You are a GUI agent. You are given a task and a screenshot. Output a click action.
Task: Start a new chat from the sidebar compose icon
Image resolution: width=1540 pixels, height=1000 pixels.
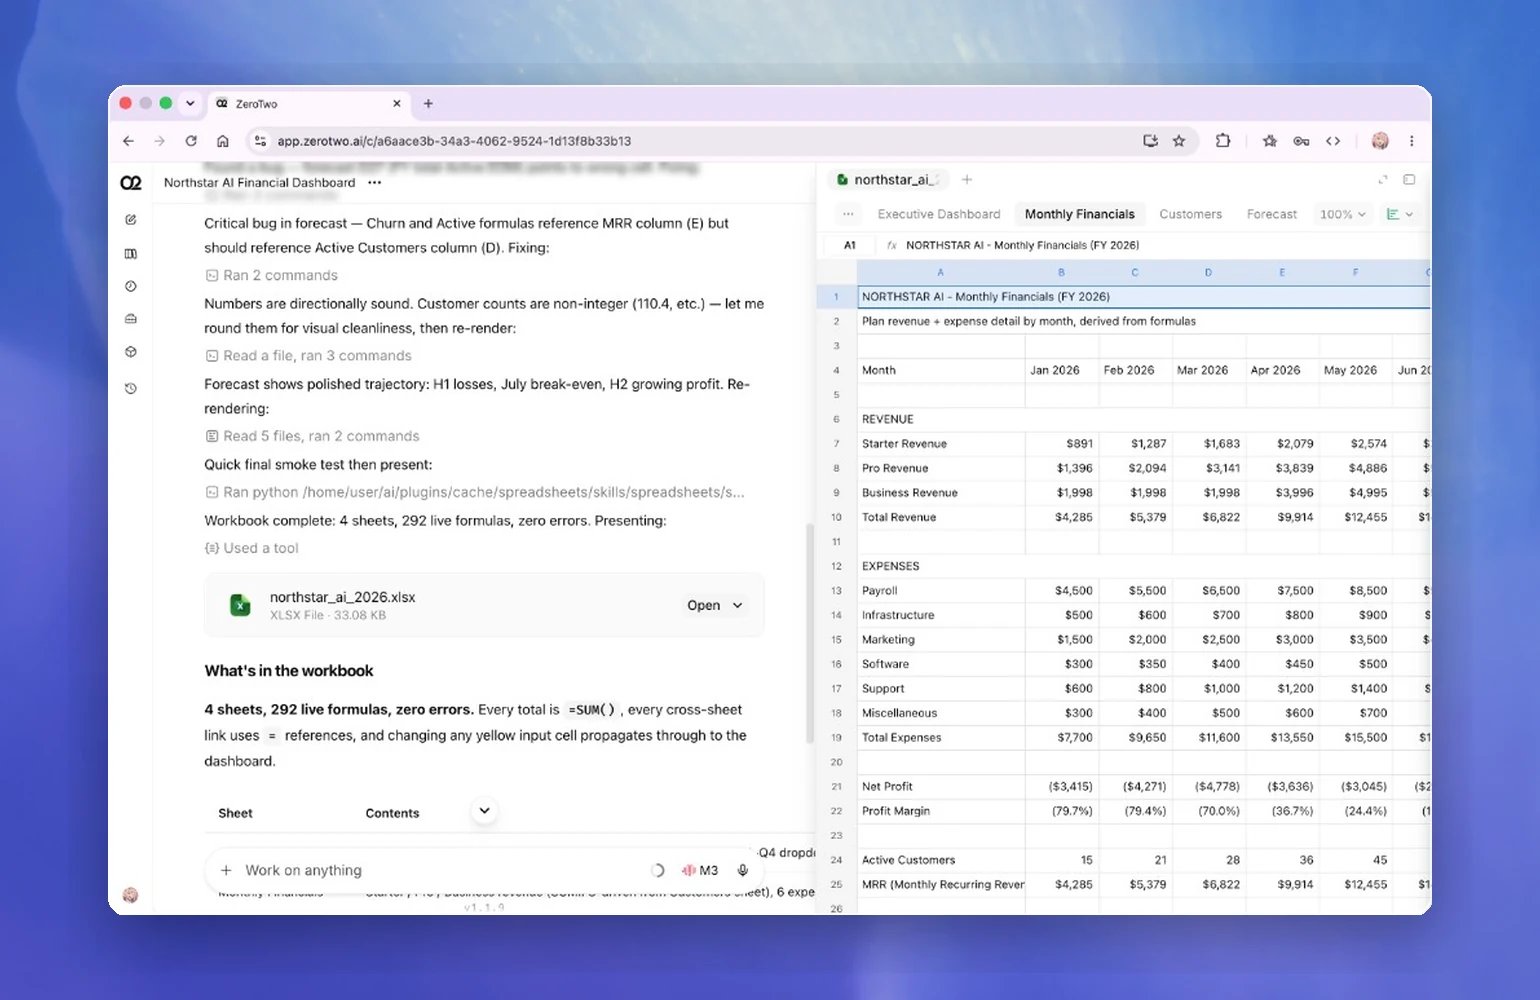[131, 219]
